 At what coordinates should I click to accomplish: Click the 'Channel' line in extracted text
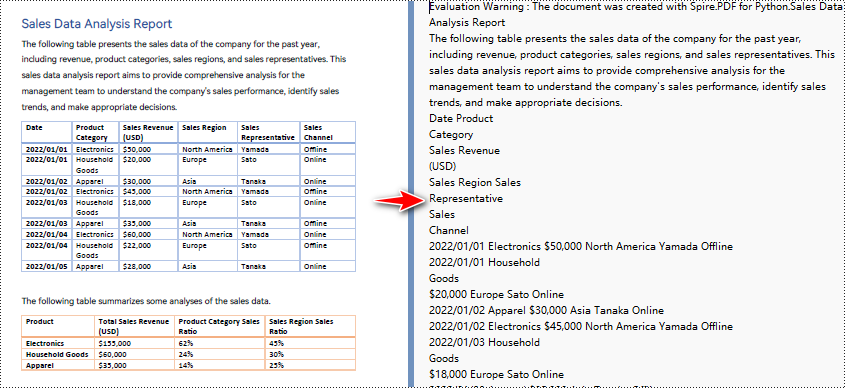point(449,230)
